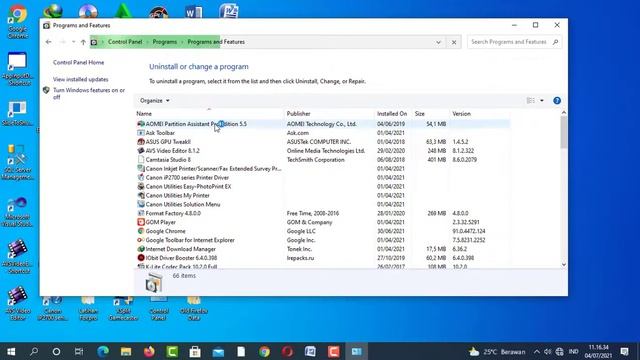Select AOMEI Partition Assistant row icon

pyautogui.click(x=141, y=124)
